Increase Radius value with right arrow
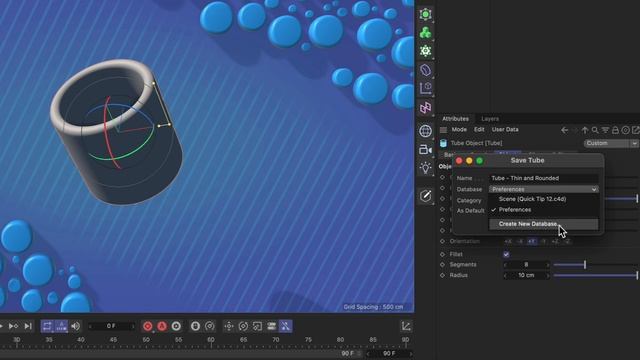Screen dimensions: 640x360 pos(548,276)
